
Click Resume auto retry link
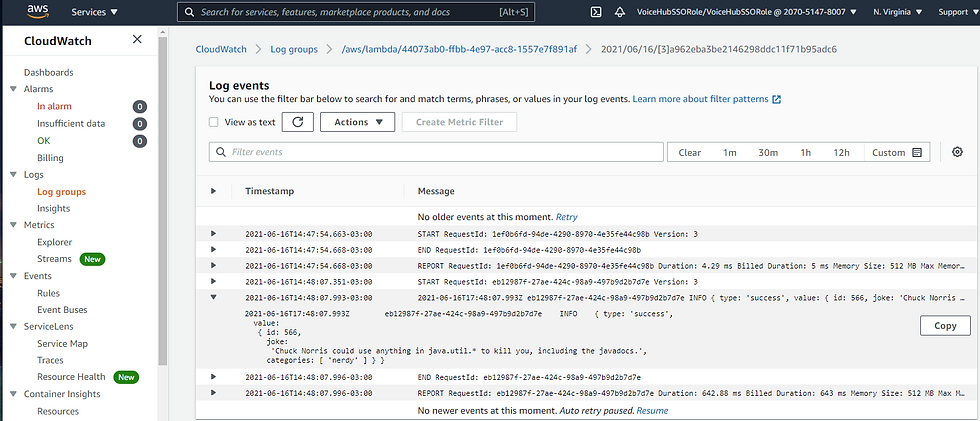[652, 411]
